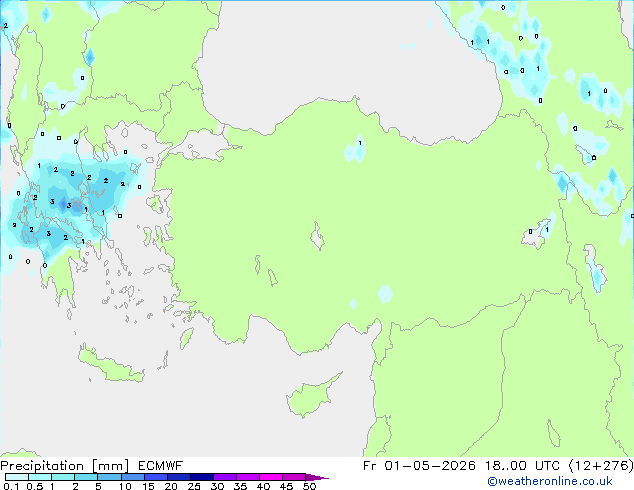Click the 45–50 mm legend color swatch
The image size is (634, 490).
(294, 477)
